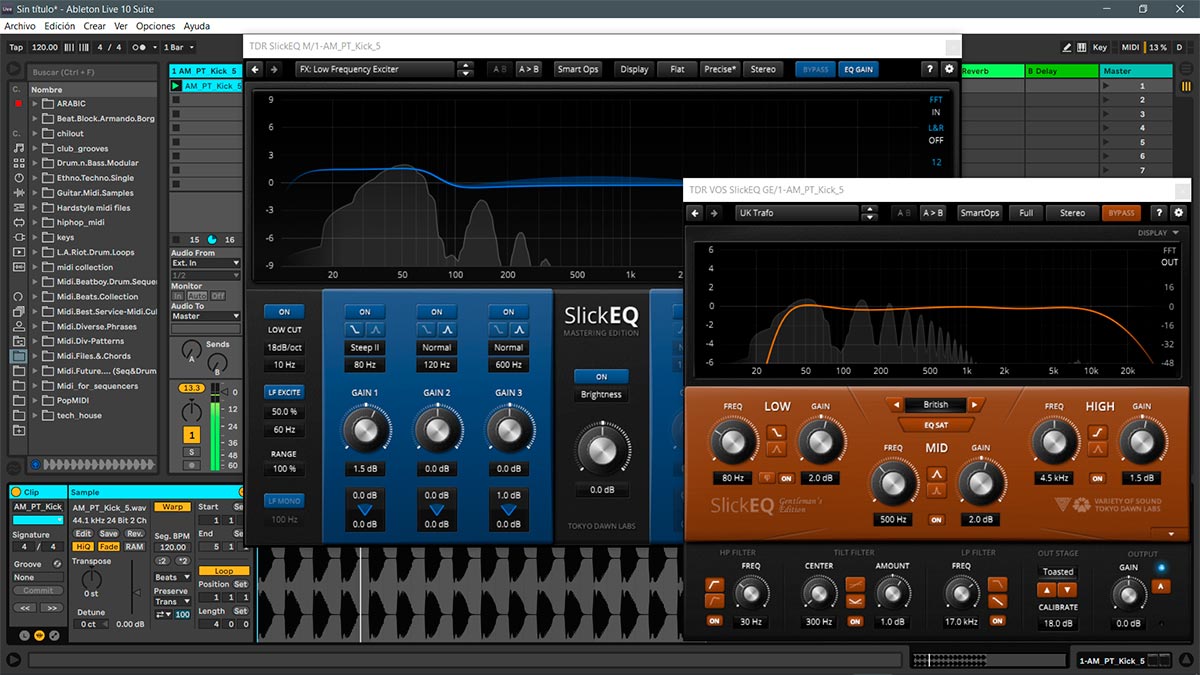Click the Hot-Swap Groove icon

[58, 564]
